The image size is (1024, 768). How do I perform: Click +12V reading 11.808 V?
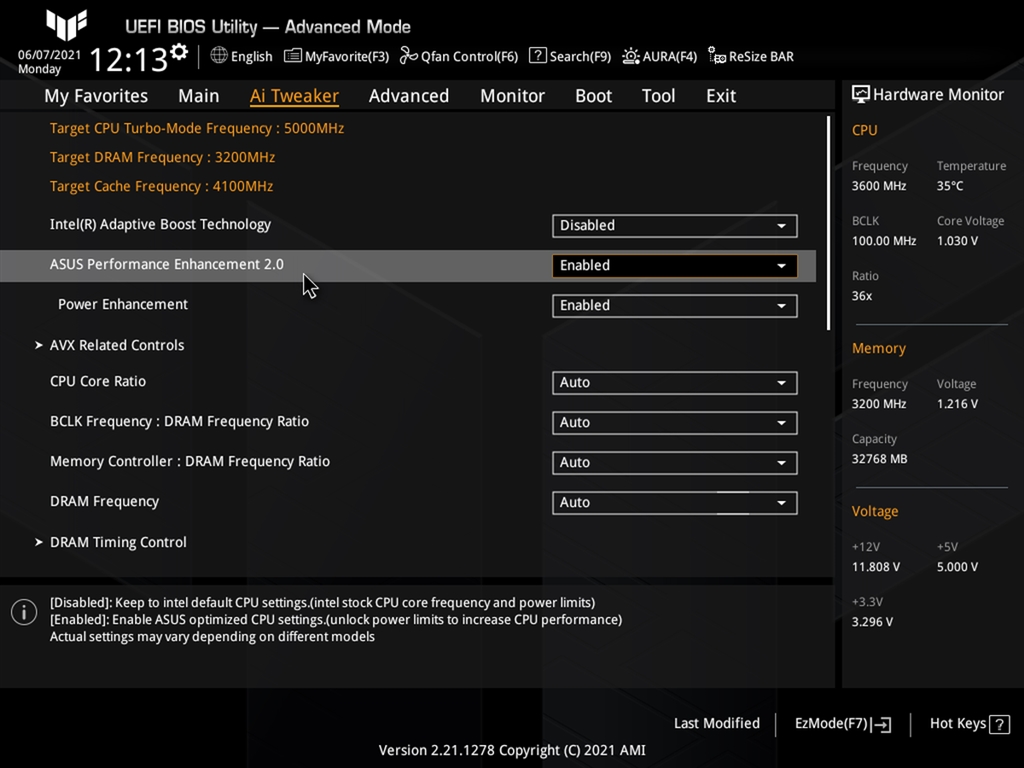click(876, 567)
